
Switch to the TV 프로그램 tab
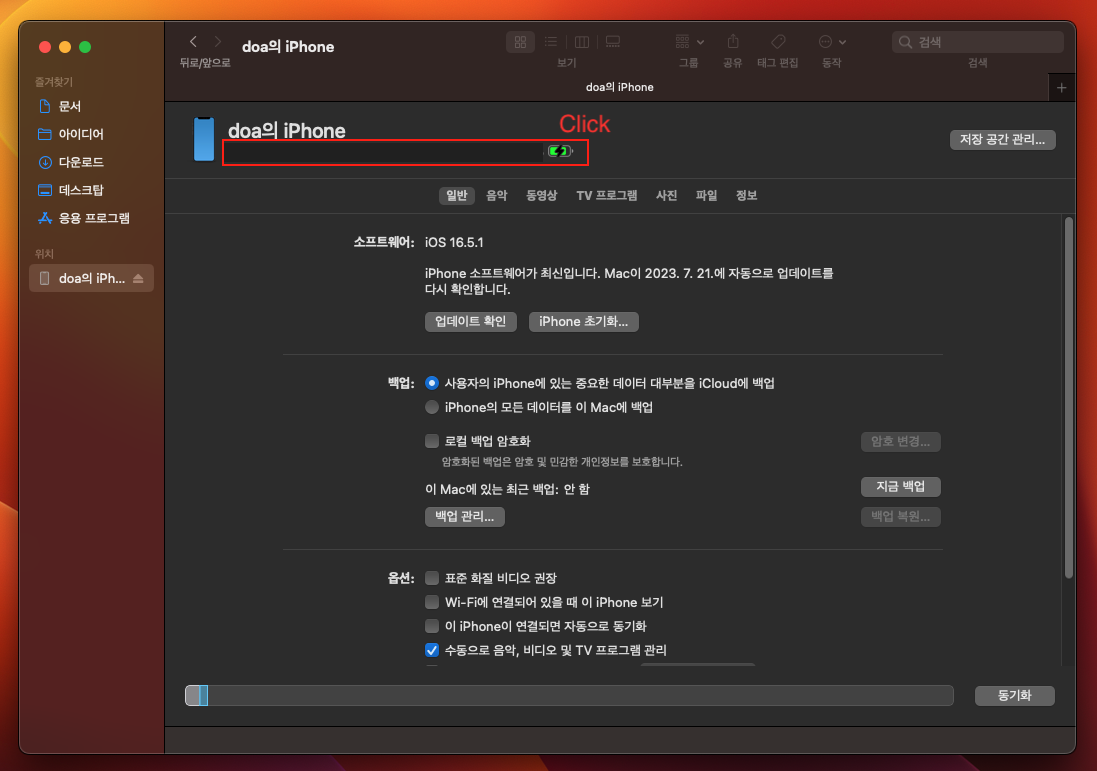607,196
